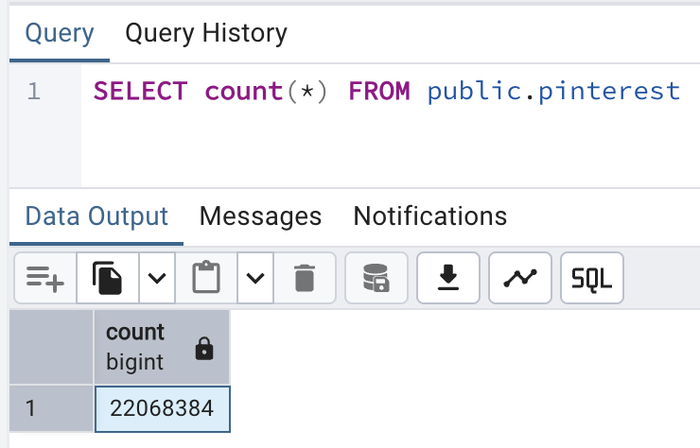Click Save Data Changes database icon
Screen dimensions: 700x448
[x=376, y=277]
